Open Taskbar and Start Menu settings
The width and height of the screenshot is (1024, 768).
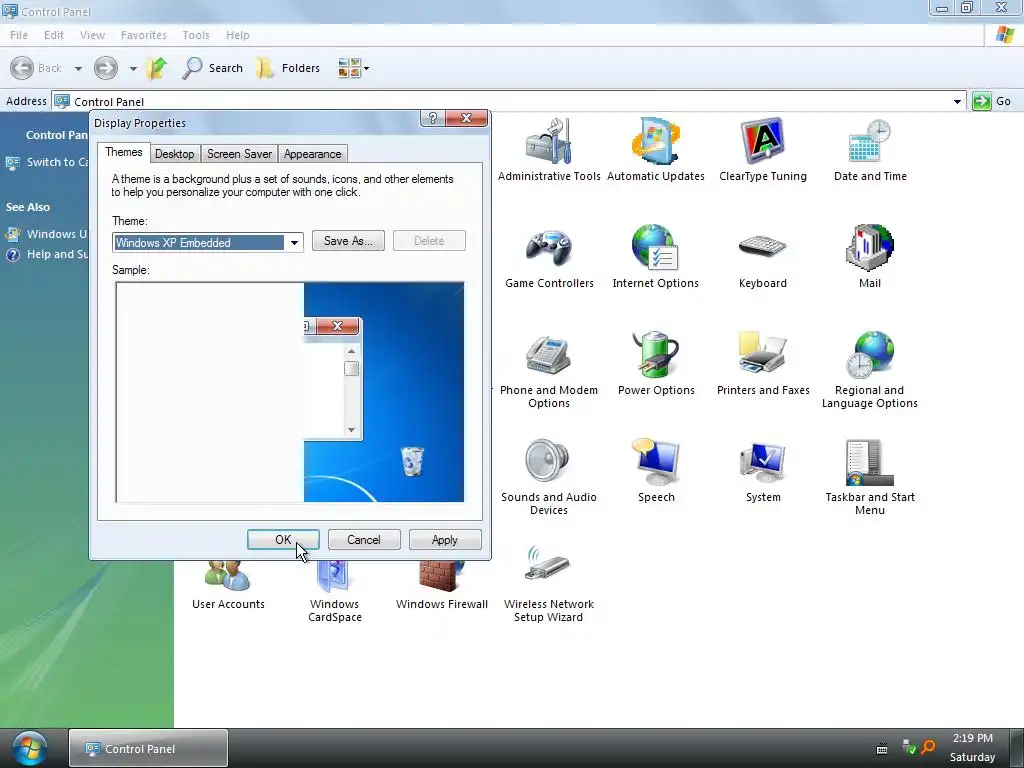point(870,477)
